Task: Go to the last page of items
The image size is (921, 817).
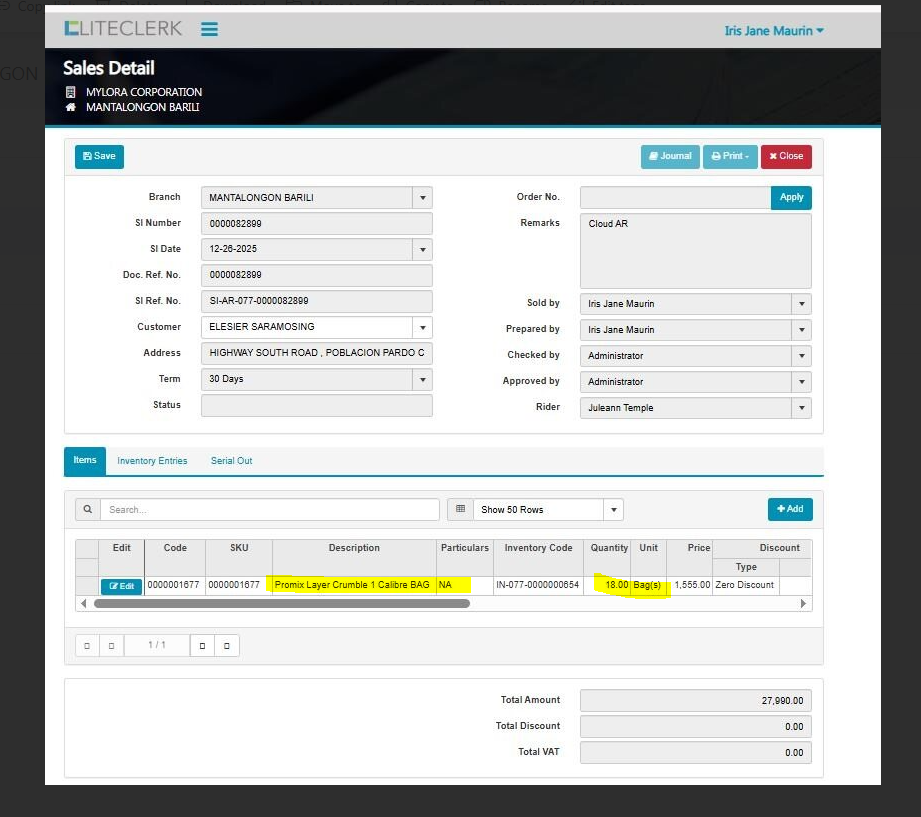Action: (x=227, y=646)
